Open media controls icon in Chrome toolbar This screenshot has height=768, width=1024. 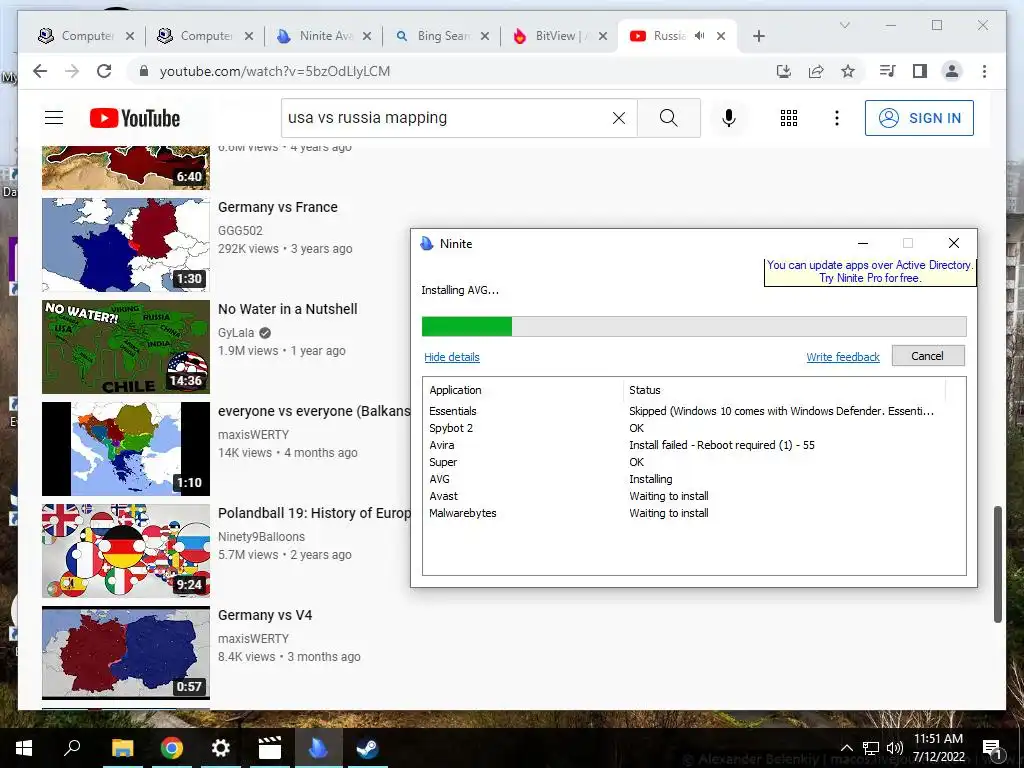point(887,71)
